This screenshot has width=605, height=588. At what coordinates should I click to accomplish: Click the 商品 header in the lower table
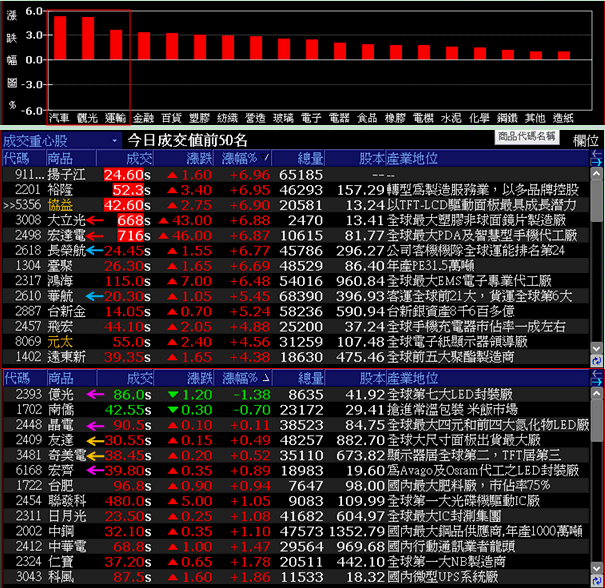71,378
